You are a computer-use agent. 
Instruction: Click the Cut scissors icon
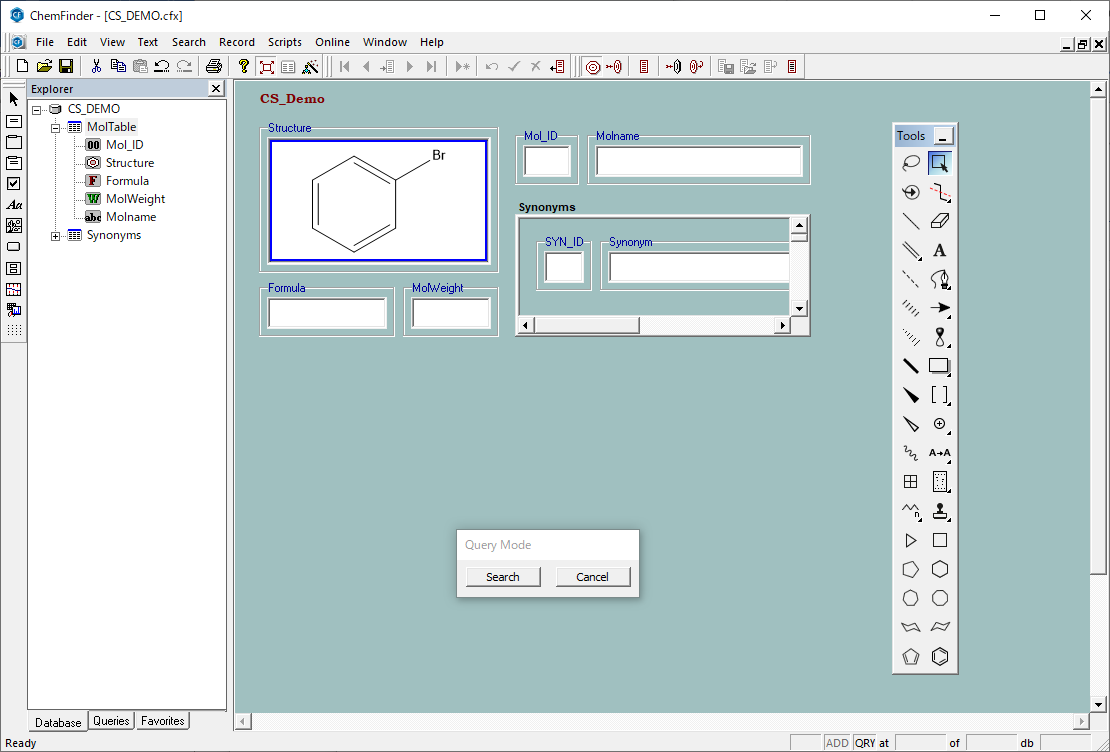pyautogui.click(x=96, y=67)
